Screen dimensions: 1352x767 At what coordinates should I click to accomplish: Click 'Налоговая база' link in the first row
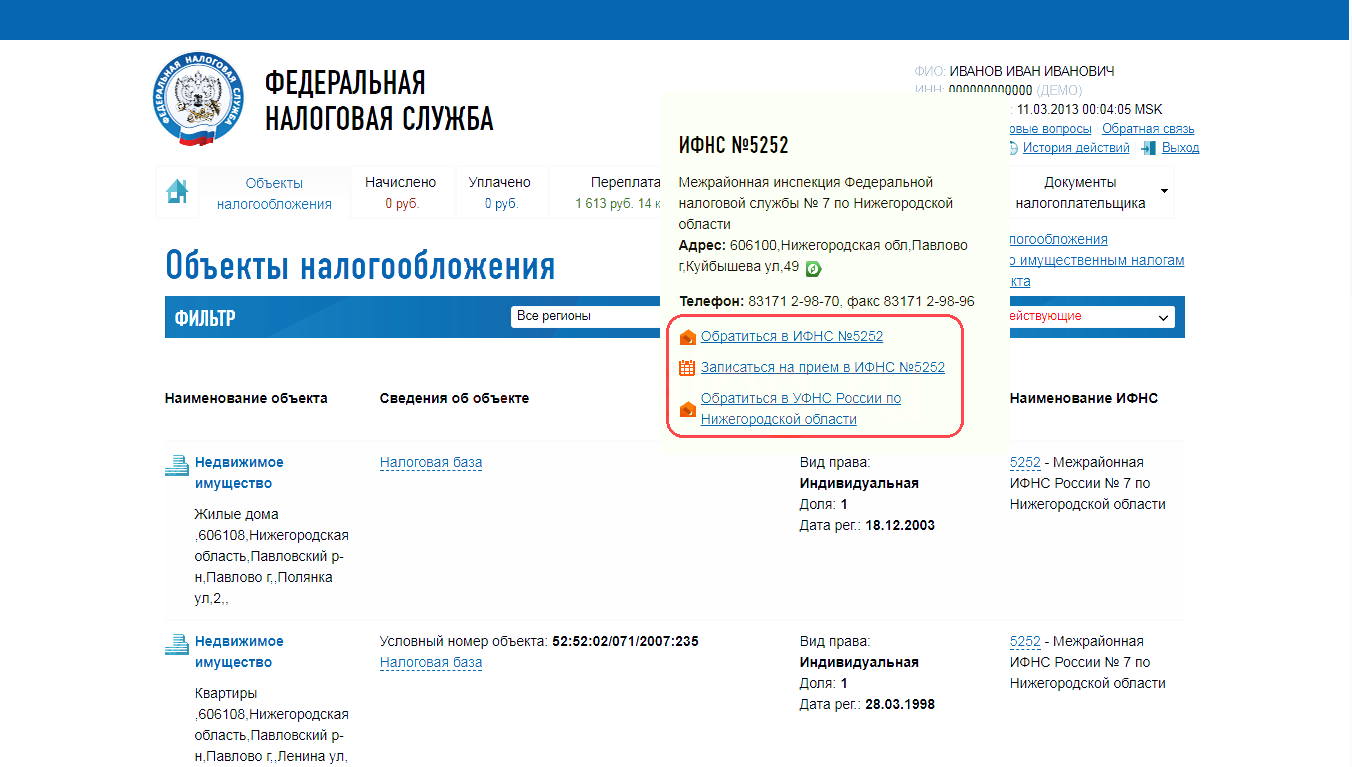[431, 462]
